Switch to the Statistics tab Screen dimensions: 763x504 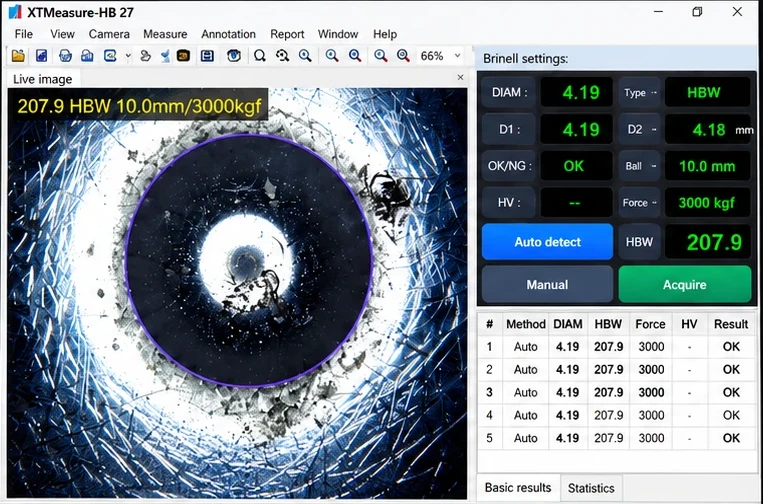(x=591, y=488)
